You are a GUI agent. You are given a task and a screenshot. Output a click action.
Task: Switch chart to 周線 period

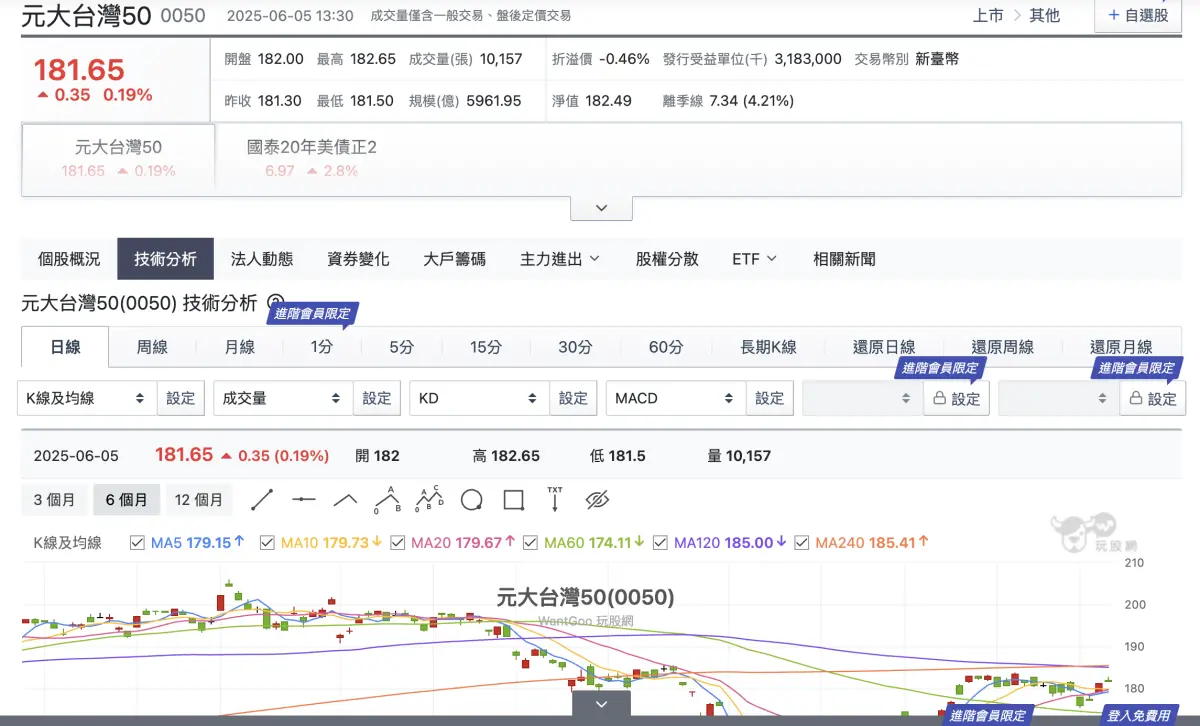152,347
